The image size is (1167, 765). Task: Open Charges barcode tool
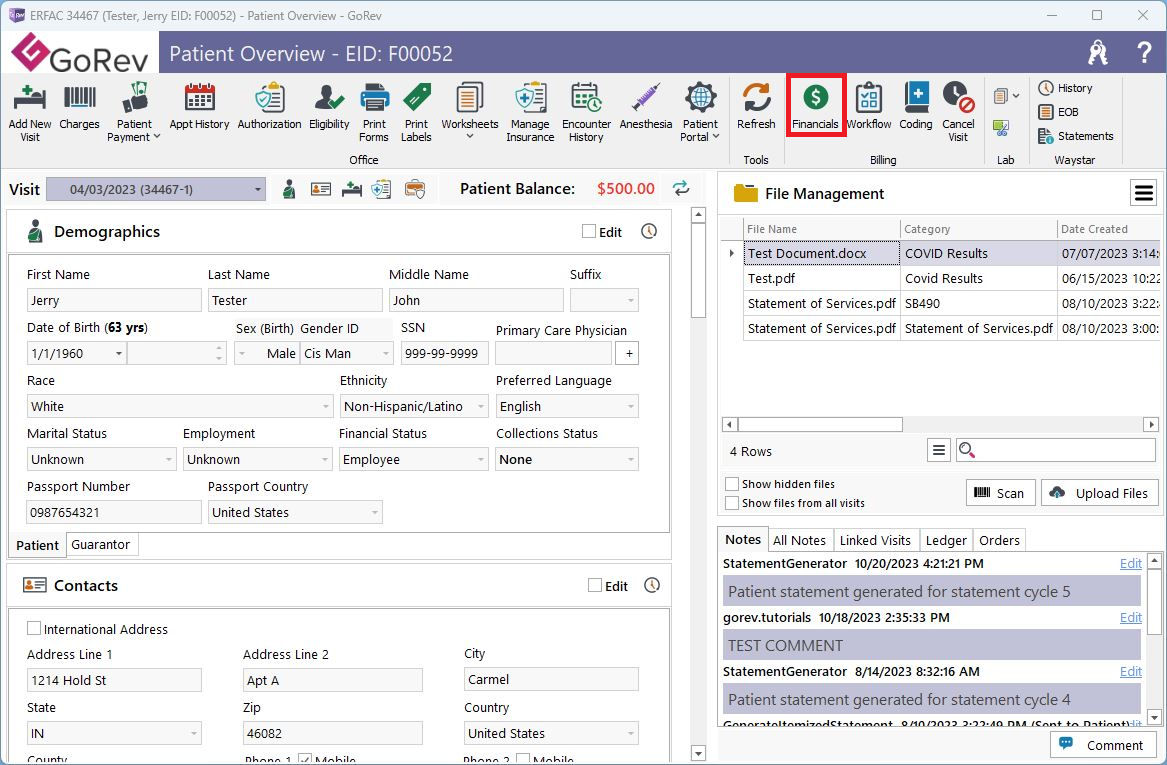pyautogui.click(x=80, y=105)
